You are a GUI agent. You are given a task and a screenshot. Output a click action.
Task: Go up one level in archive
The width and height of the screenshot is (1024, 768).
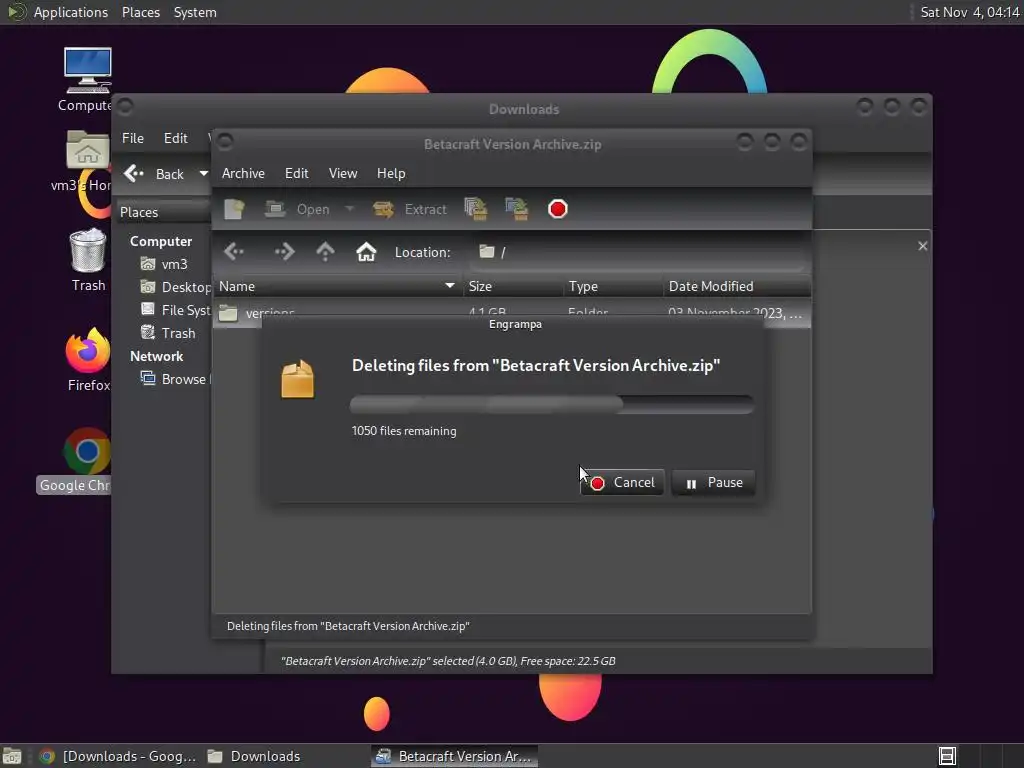click(325, 251)
